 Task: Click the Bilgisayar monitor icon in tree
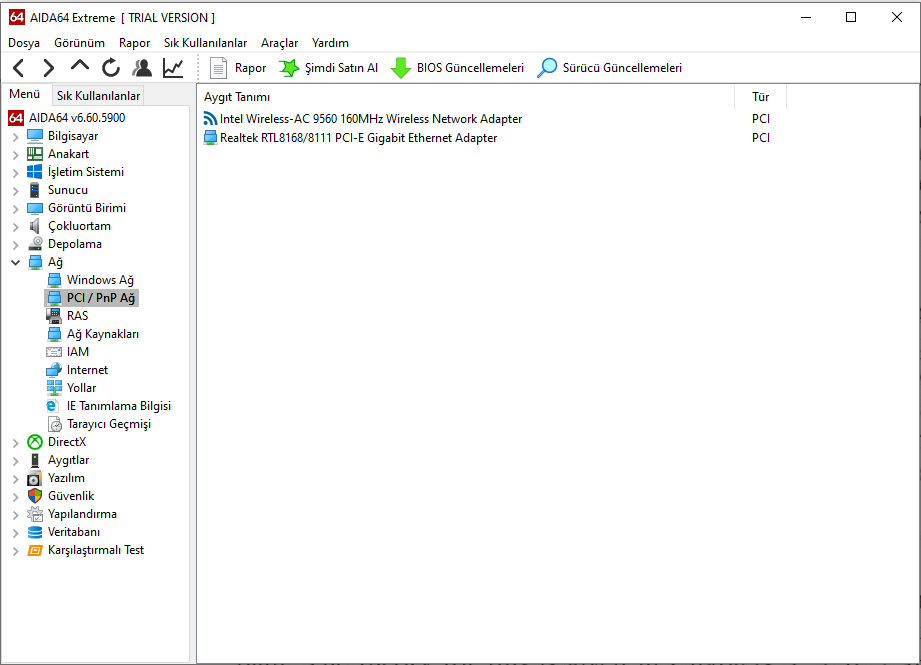tap(35, 136)
